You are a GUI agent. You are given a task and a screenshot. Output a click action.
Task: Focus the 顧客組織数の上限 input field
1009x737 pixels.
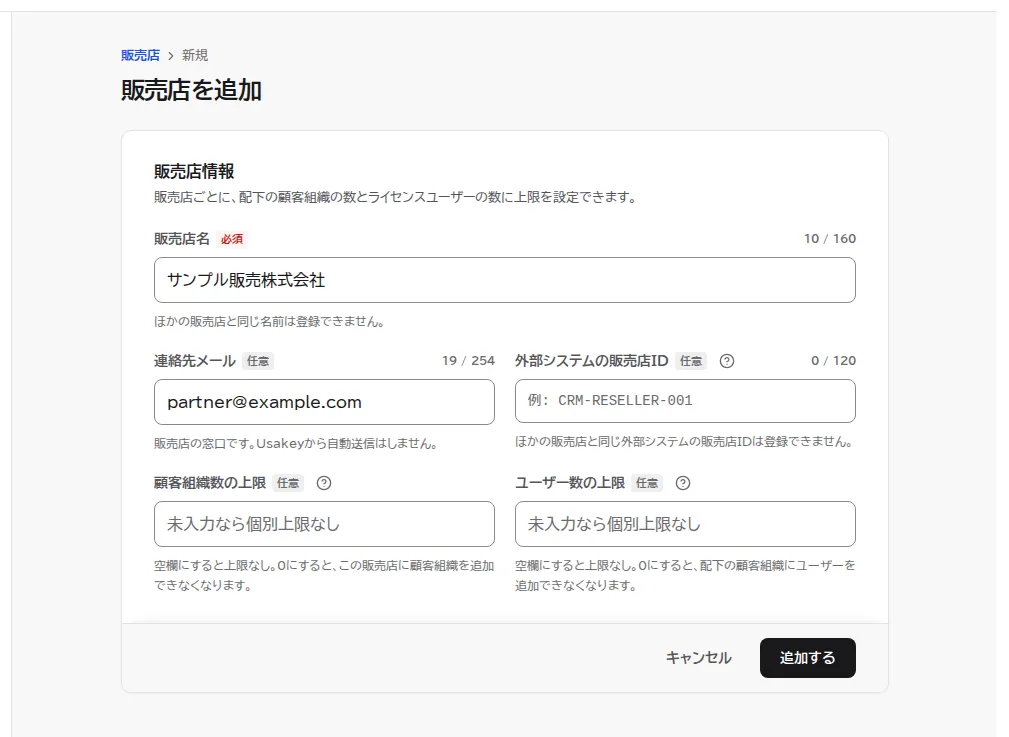click(x=324, y=524)
